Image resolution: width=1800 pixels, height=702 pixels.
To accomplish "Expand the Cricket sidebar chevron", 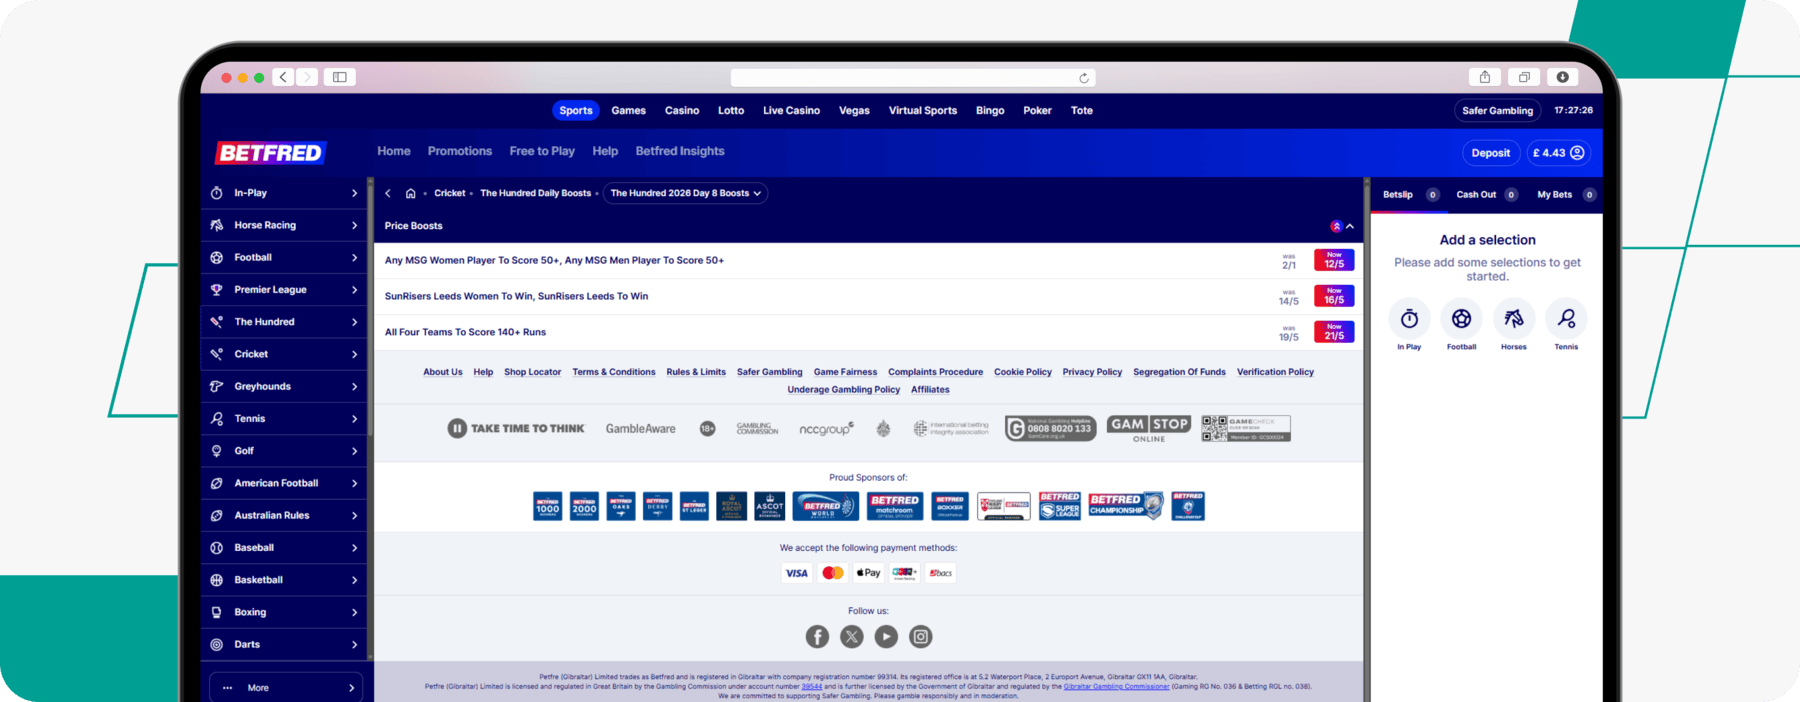I will 354,354.
